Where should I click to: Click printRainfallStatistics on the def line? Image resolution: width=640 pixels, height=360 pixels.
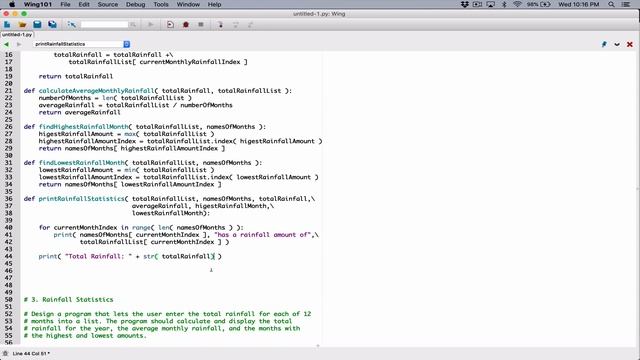81,199
